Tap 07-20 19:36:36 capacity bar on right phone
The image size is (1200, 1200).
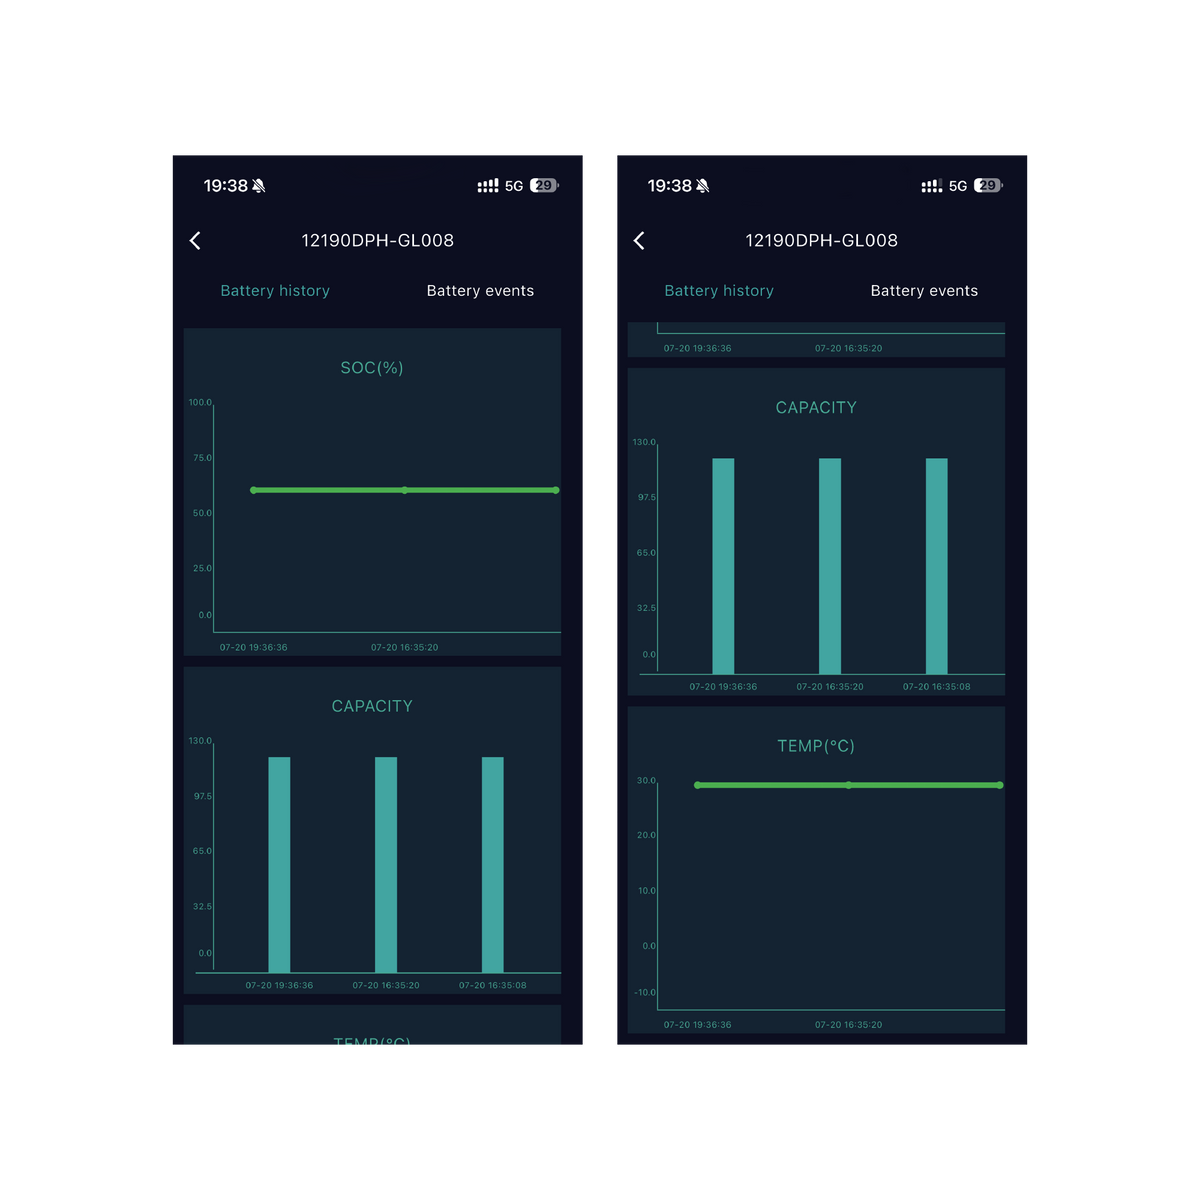723,566
